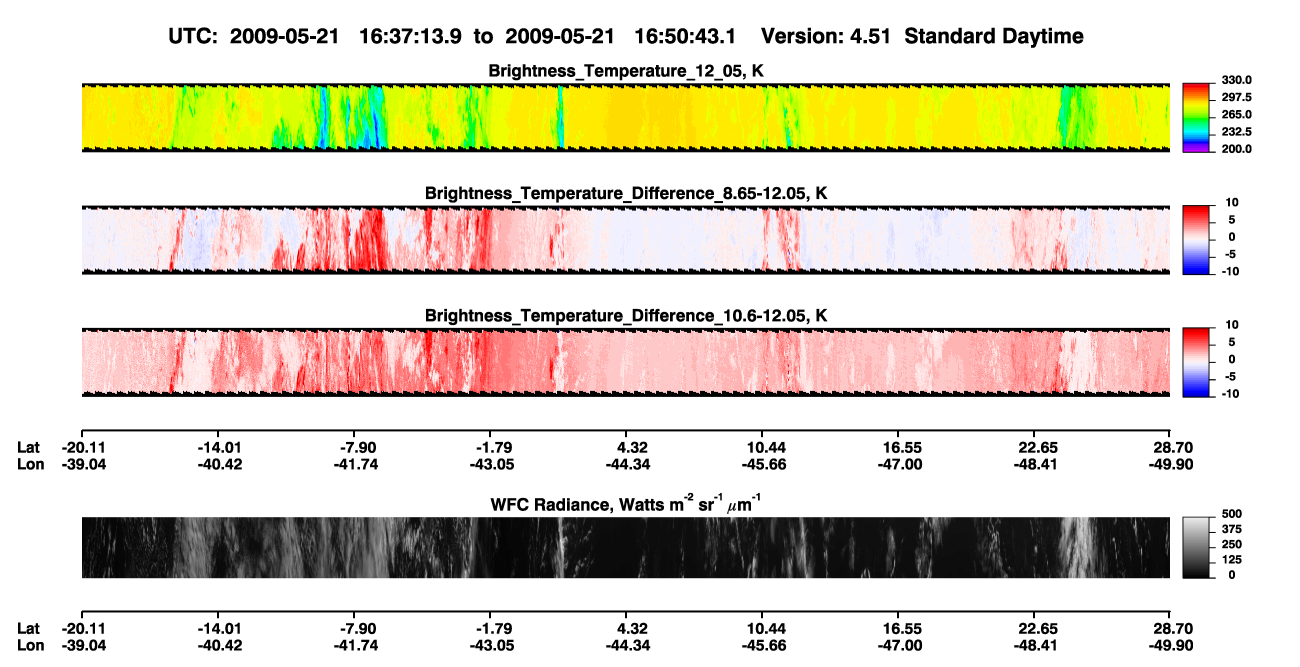Click latitude -1.79 below the WFC Radiance panel
Screen dimensions: 1300x667
(x=490, y=629)
